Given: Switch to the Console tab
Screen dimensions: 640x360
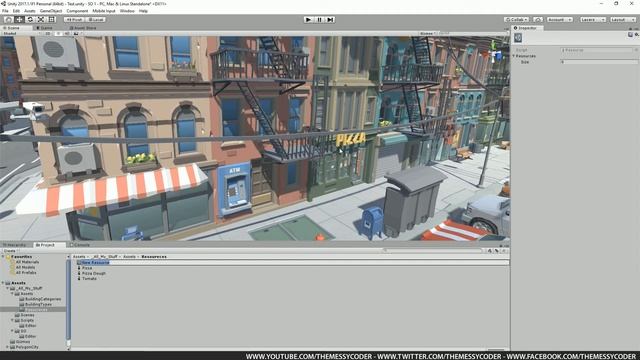Looking at the screenshot, I should 80,245.
